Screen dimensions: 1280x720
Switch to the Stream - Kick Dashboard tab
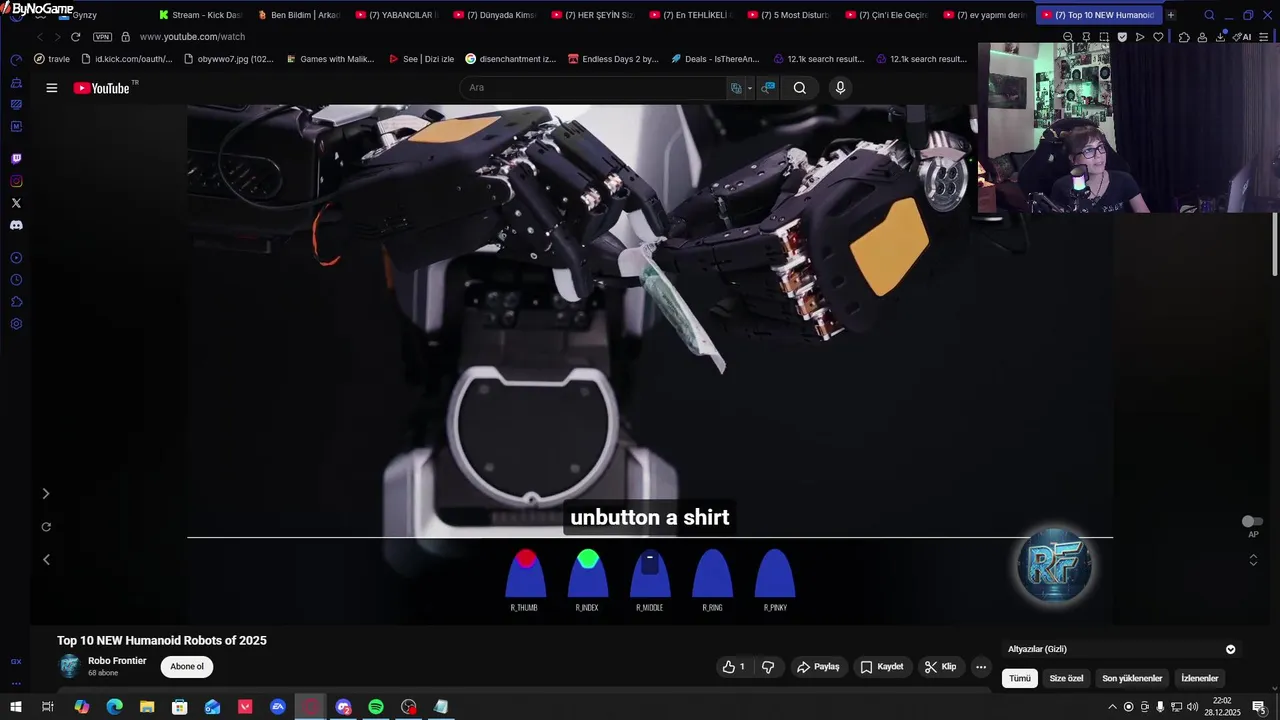pyautogui.click(x=200, y=15)
